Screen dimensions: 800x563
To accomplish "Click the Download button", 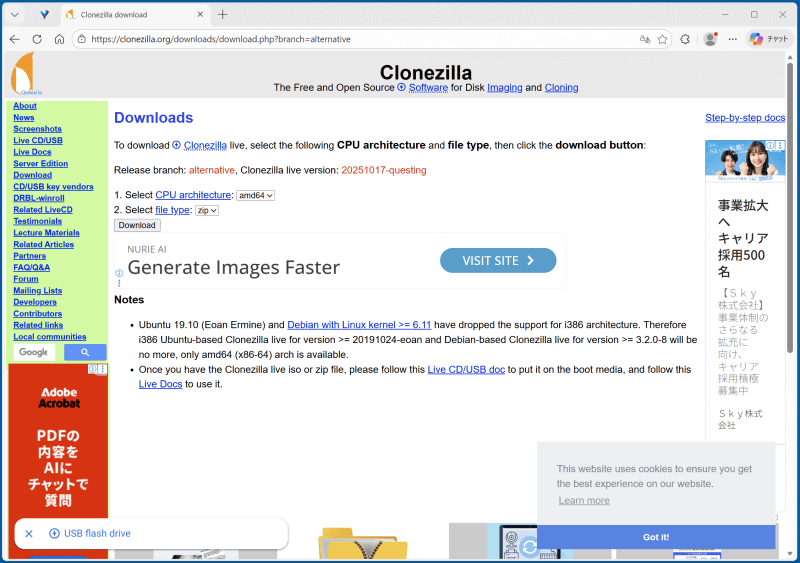I will coord(137,225).
